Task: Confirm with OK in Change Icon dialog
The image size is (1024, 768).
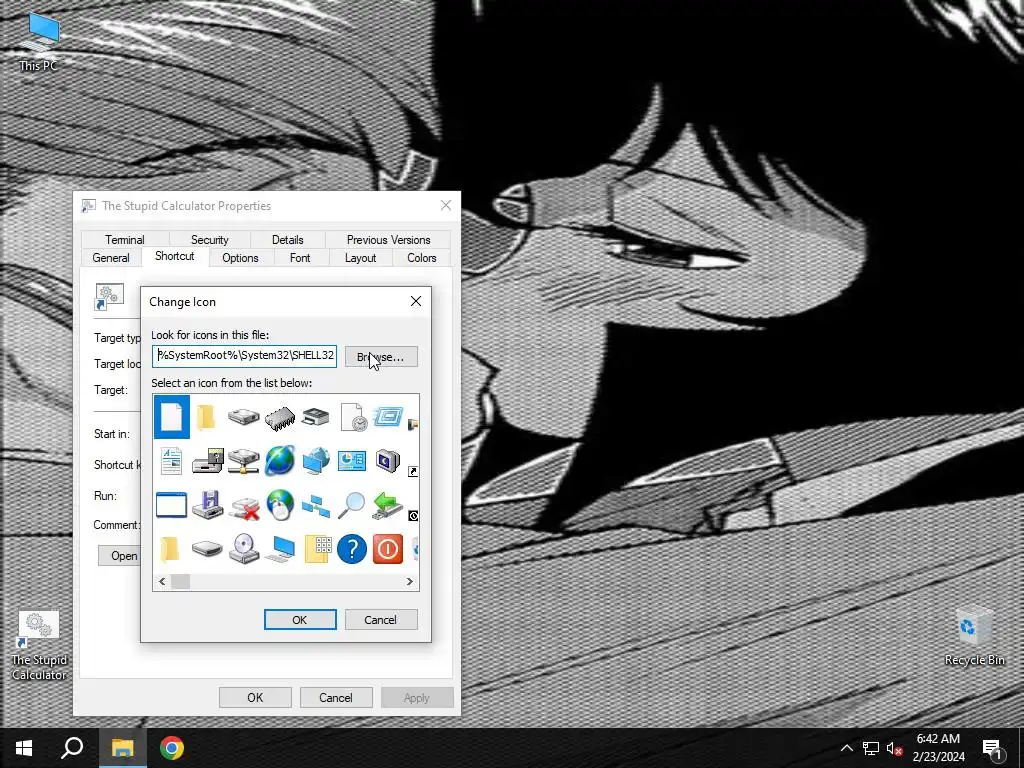Action: [300, 620]
